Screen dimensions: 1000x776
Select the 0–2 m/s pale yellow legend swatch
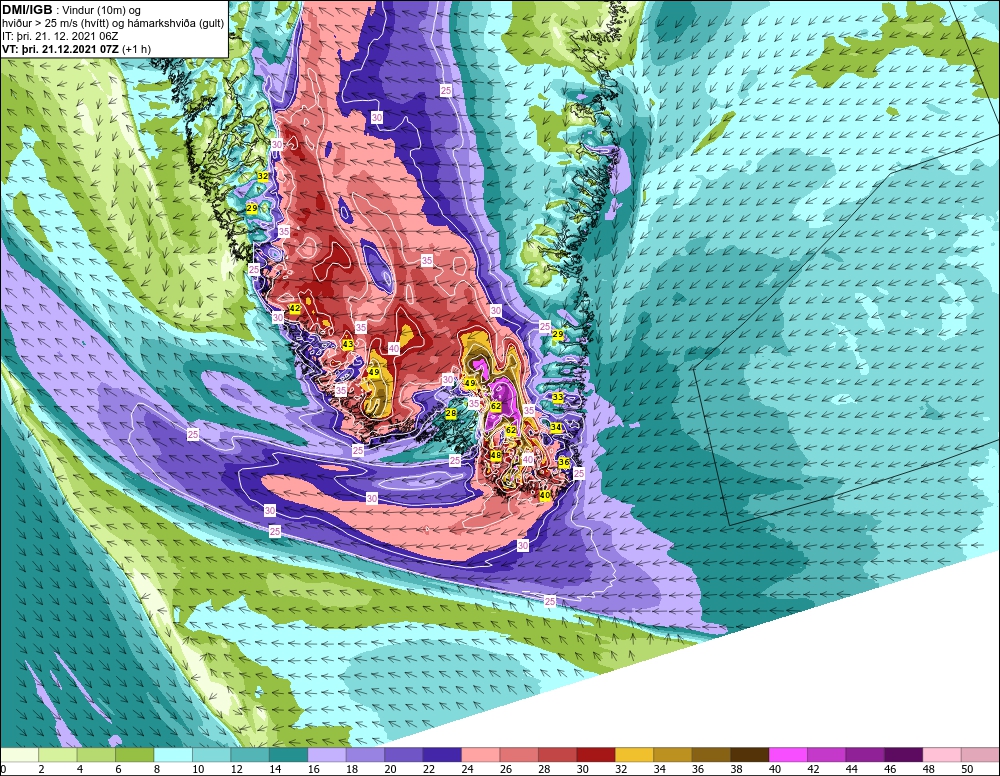tap(19, 755)
